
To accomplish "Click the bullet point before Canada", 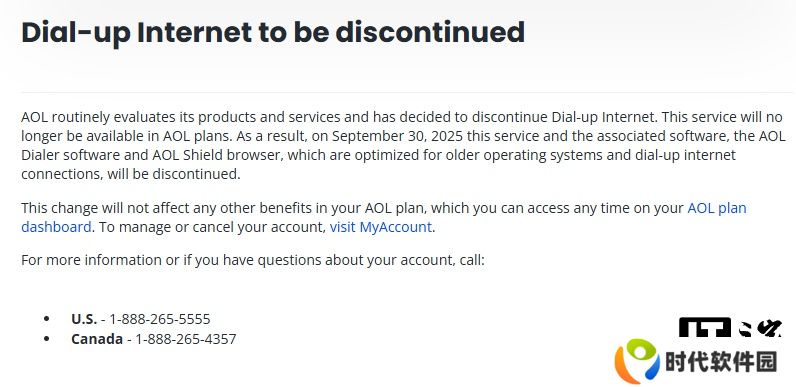I will tap(47, 339).
